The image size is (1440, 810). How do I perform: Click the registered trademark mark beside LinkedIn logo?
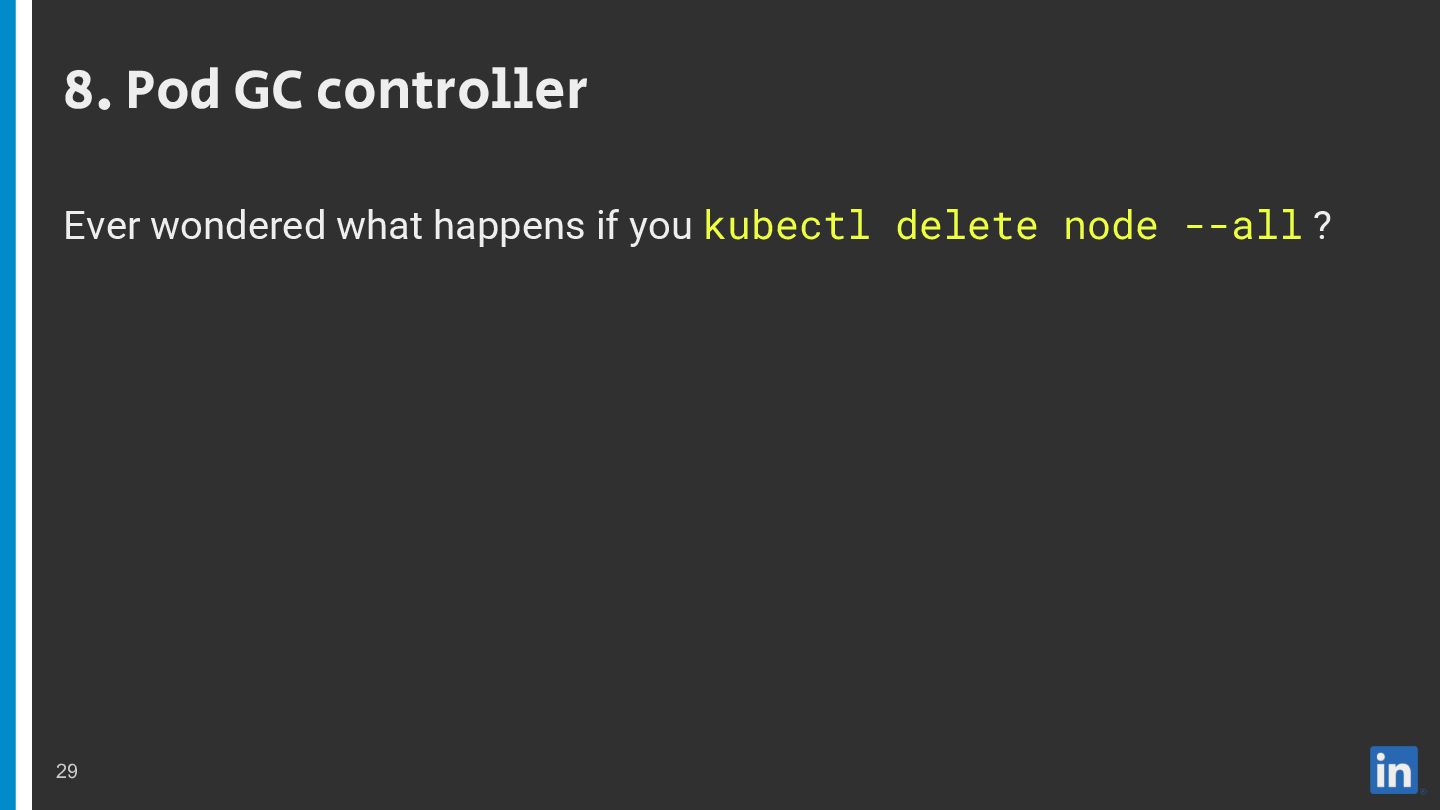[1423, 791]
